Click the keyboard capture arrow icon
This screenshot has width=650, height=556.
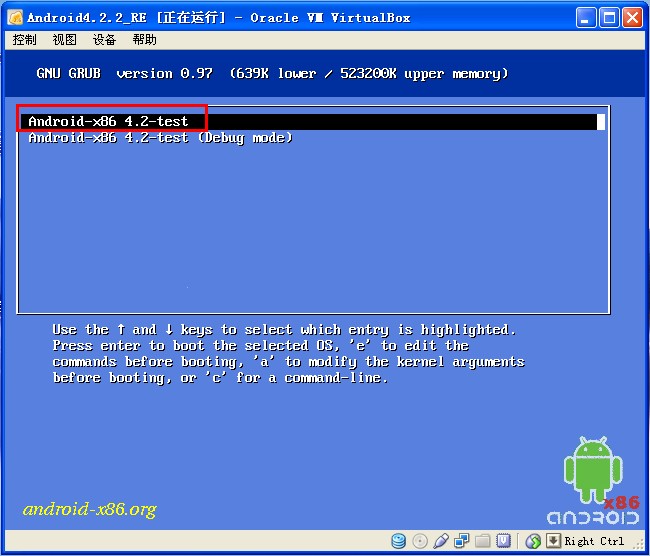(x=553, y=541)
